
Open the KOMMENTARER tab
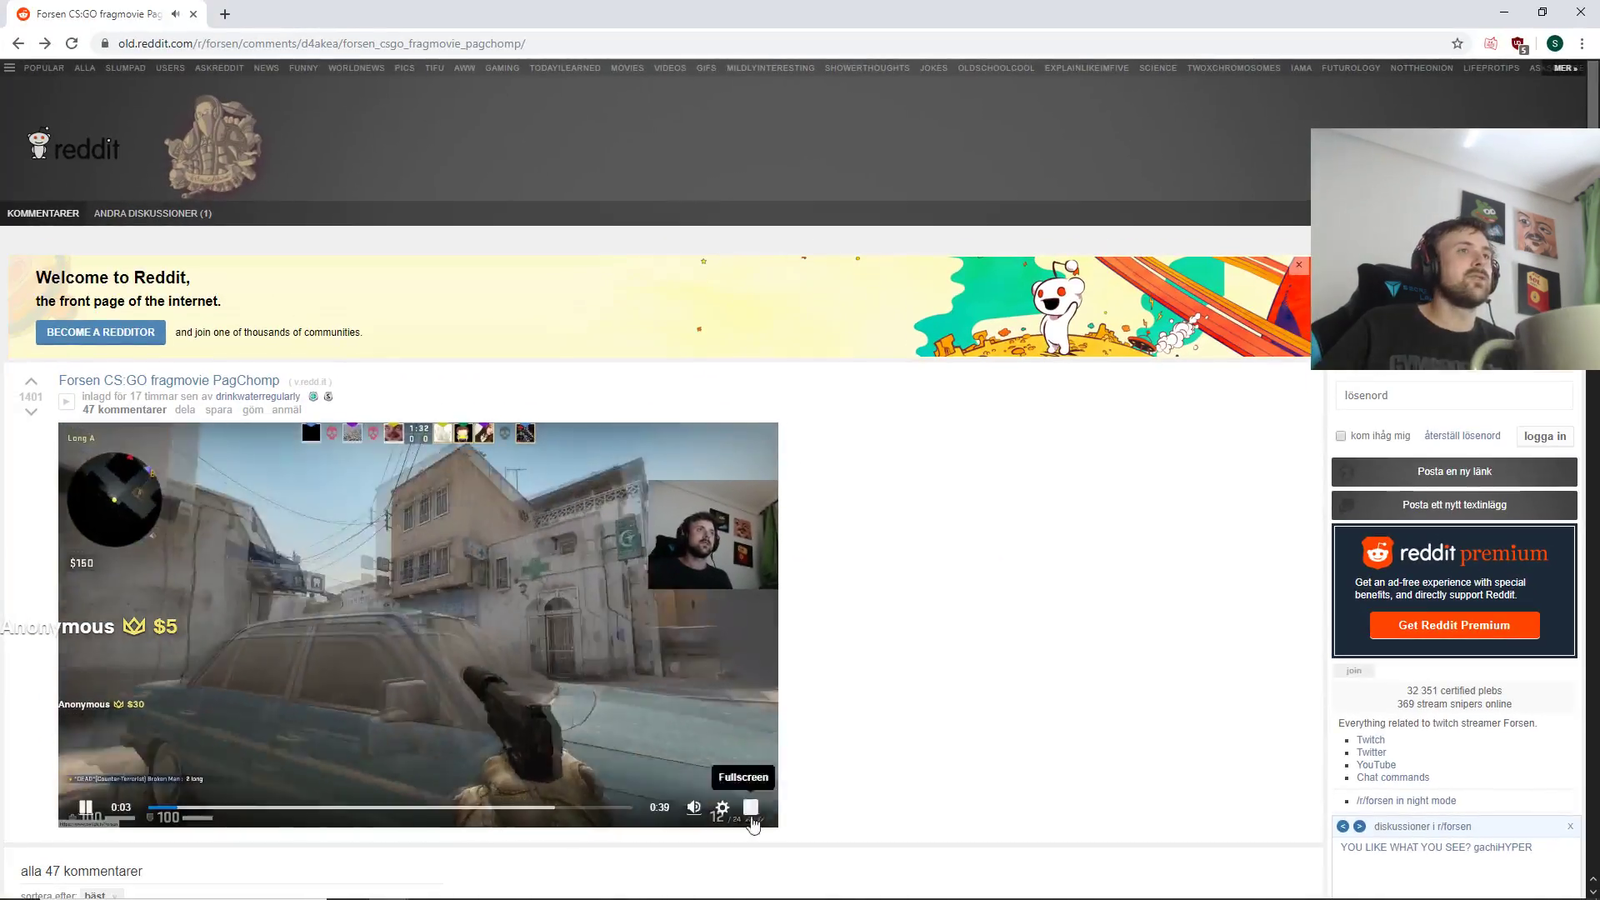pyautogui.click(x=43, y=213)
